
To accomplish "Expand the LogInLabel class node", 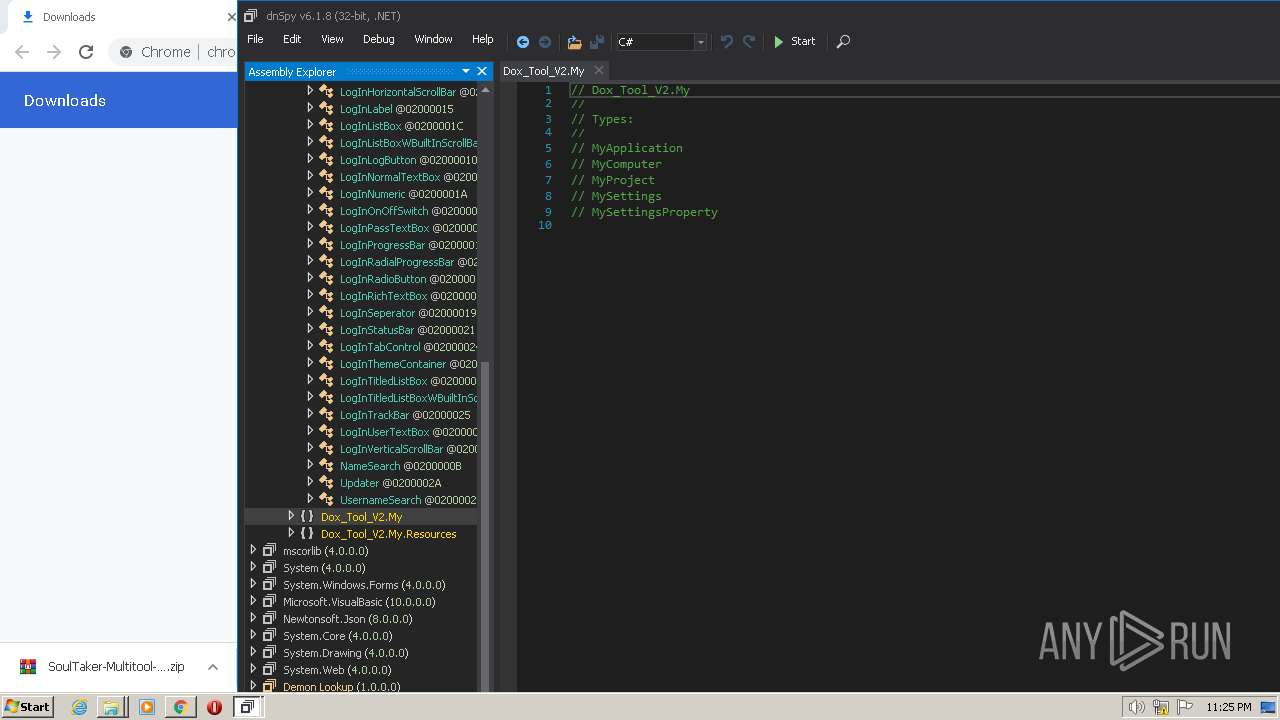I will [310, 108].
